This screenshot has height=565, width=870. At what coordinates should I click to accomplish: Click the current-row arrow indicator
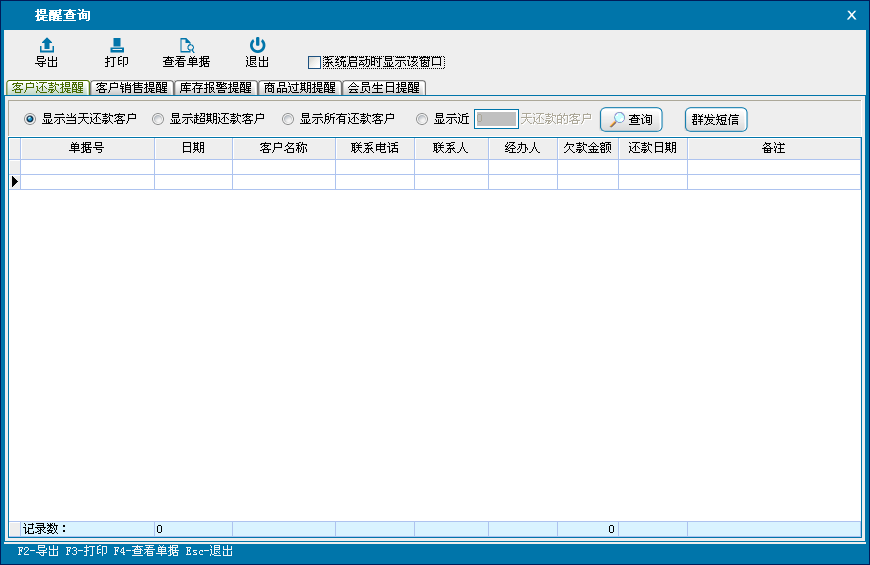[15, 181]
